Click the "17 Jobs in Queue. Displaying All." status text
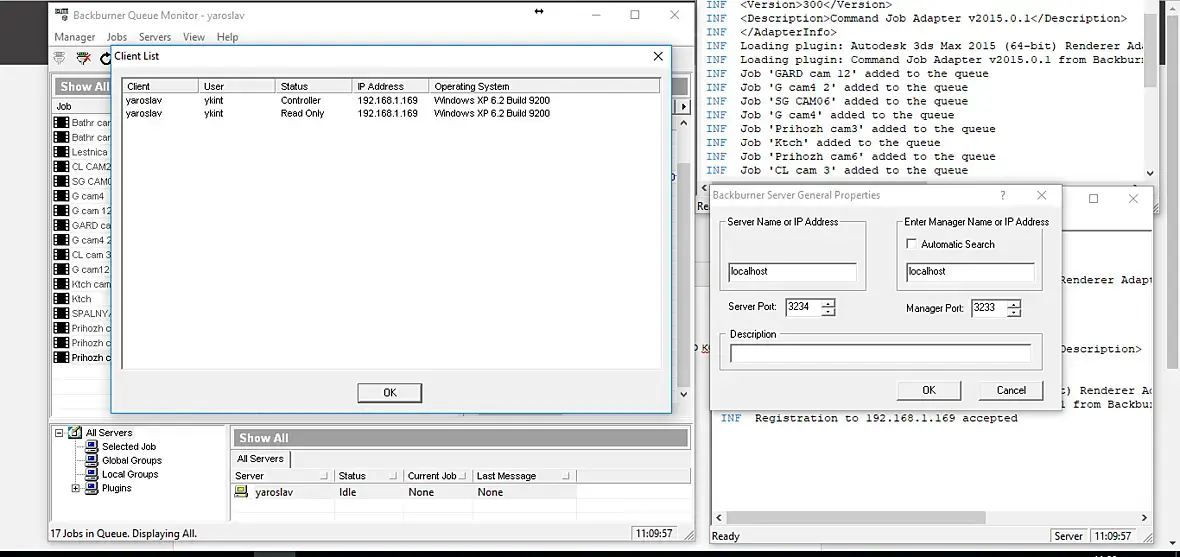Image resolution: width=1180 pixels, height=557 pixels. (123, 534)
